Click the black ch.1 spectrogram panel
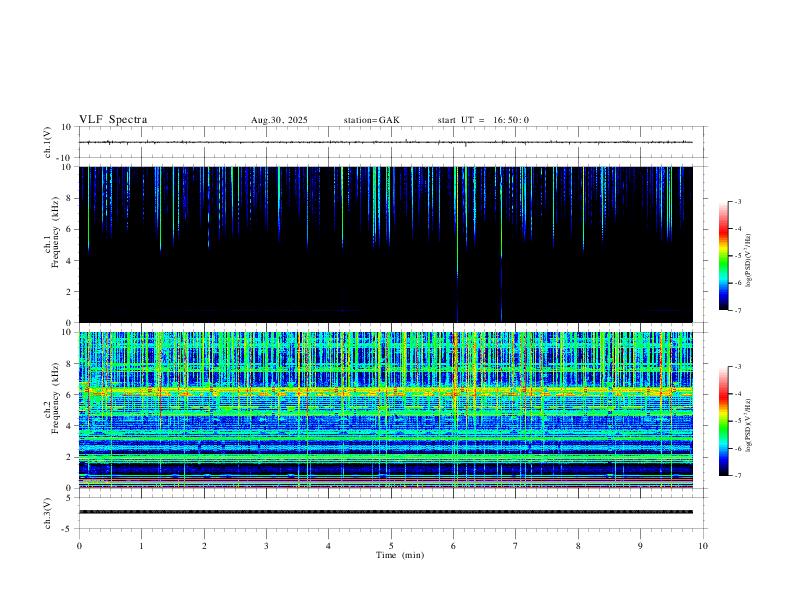 pos(386,244)
